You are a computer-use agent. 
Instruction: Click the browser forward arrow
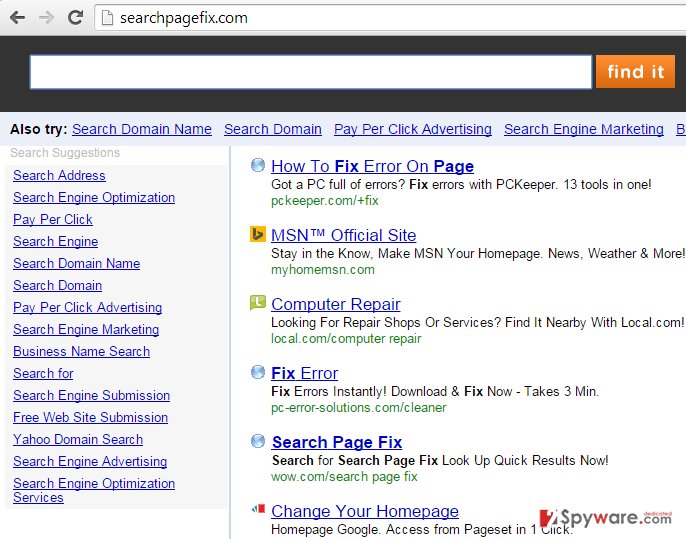click(x=46, y=18)
